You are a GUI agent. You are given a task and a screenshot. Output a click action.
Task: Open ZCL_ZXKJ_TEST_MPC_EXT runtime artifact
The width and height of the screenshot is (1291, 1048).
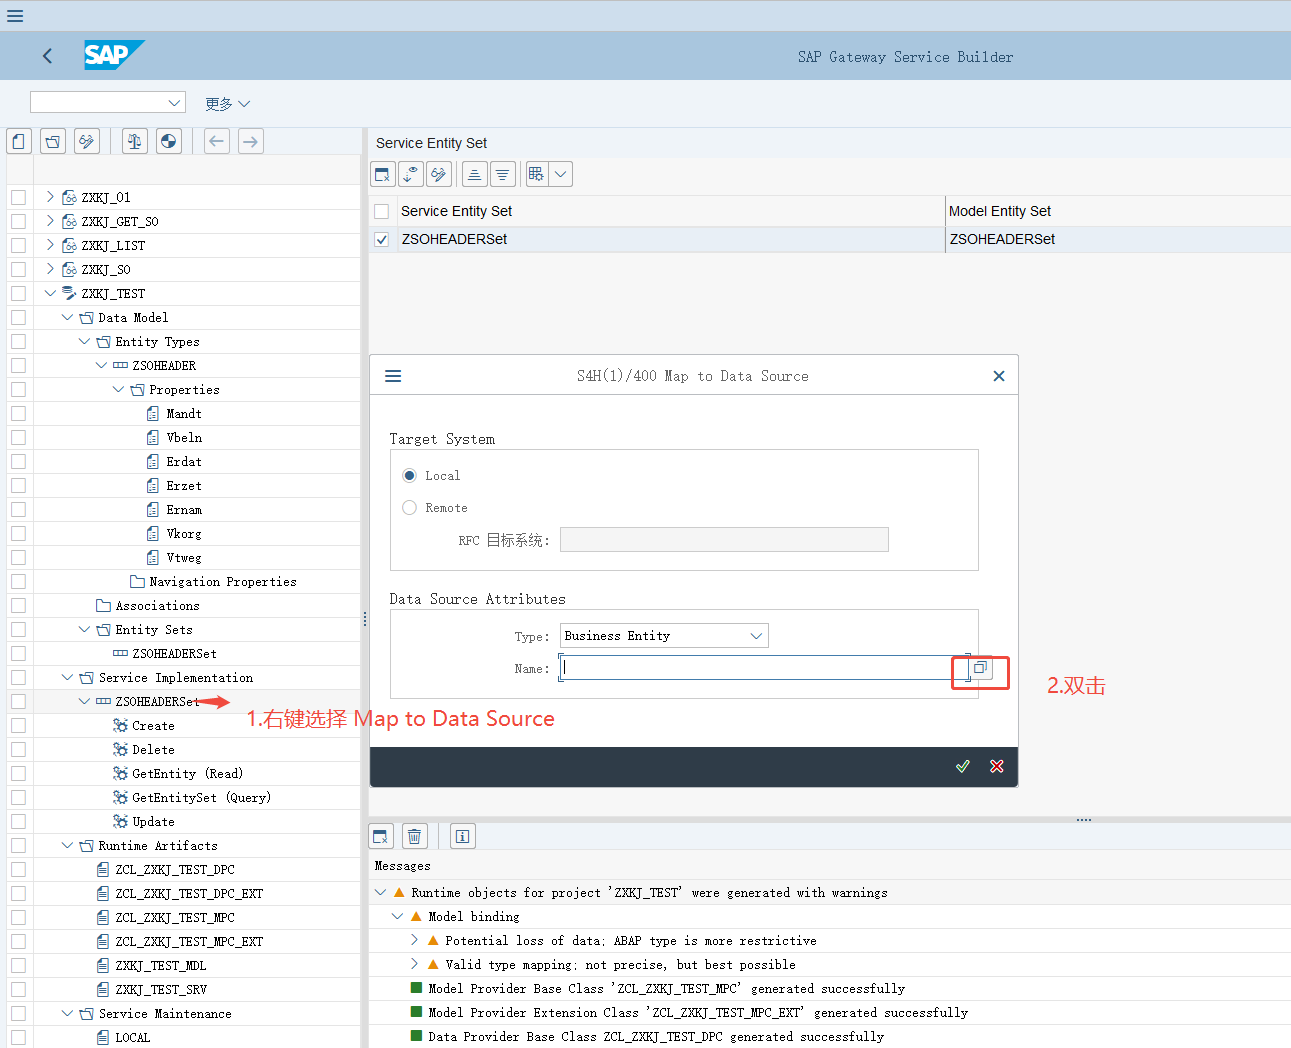pyautogui.click(x=189, y=942)
